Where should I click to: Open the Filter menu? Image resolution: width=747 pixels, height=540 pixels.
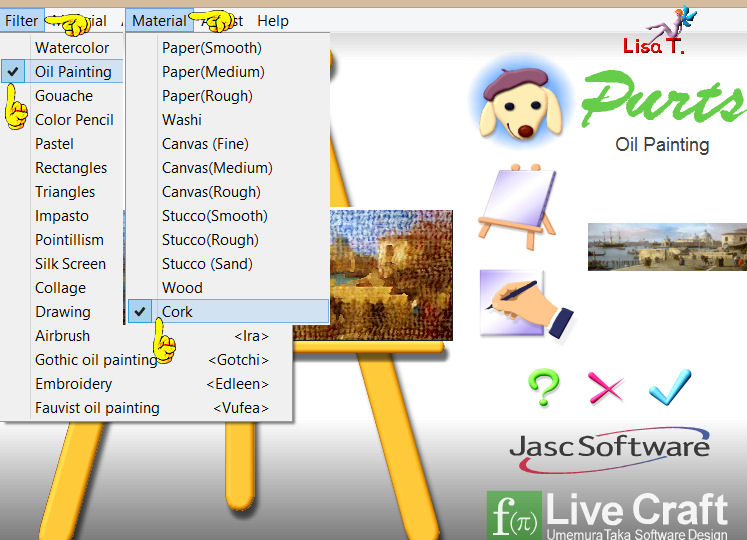coord(22,21)
